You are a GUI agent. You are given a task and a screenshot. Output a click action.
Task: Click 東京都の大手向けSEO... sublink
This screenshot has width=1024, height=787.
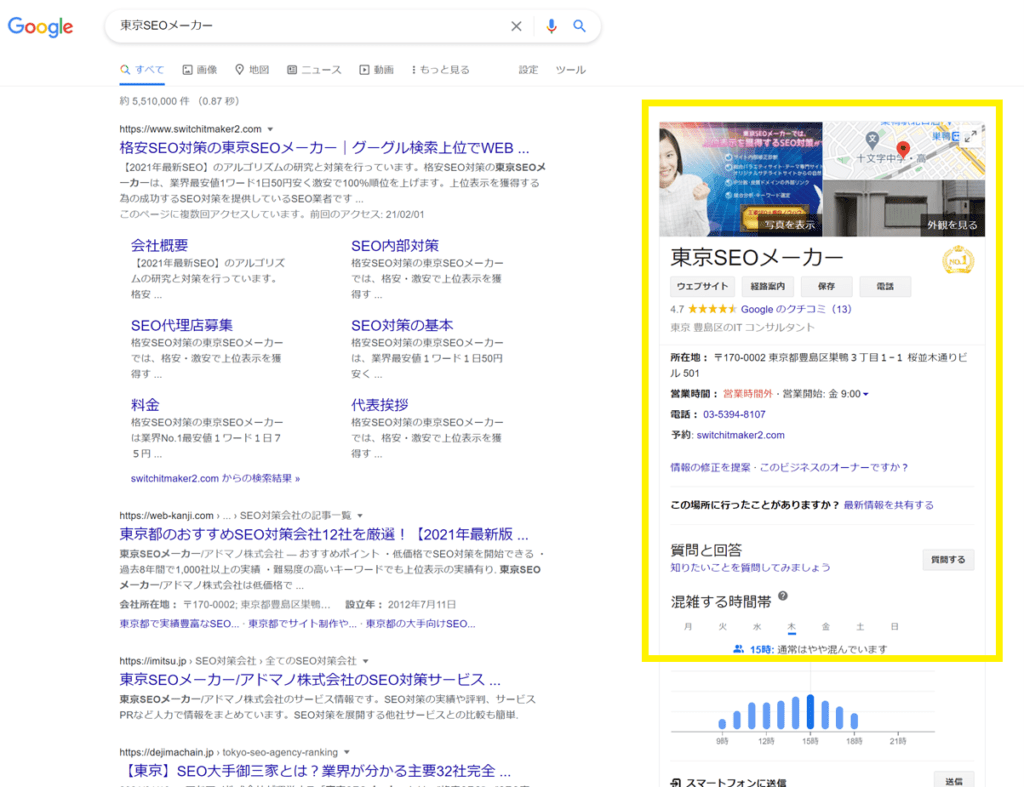pyautogui.click(x=421, y=624)
